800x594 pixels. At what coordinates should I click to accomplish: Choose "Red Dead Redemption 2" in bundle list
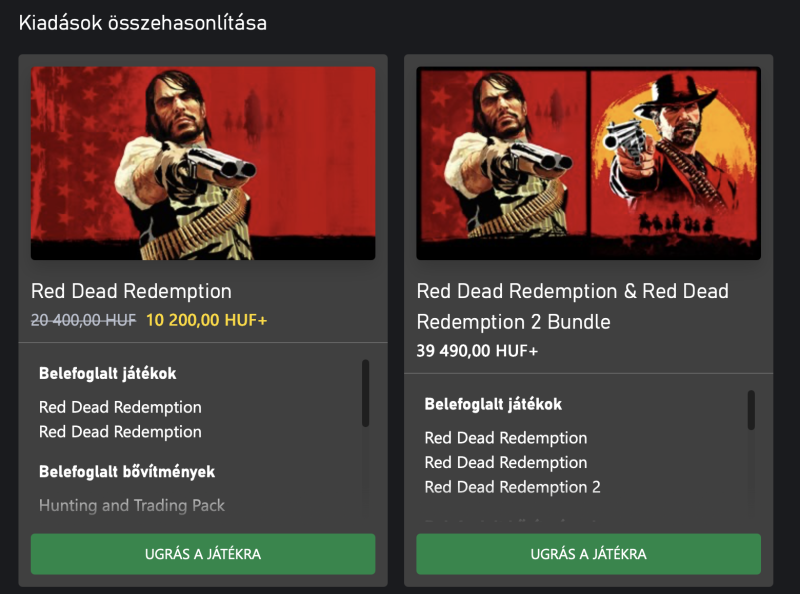512,487
